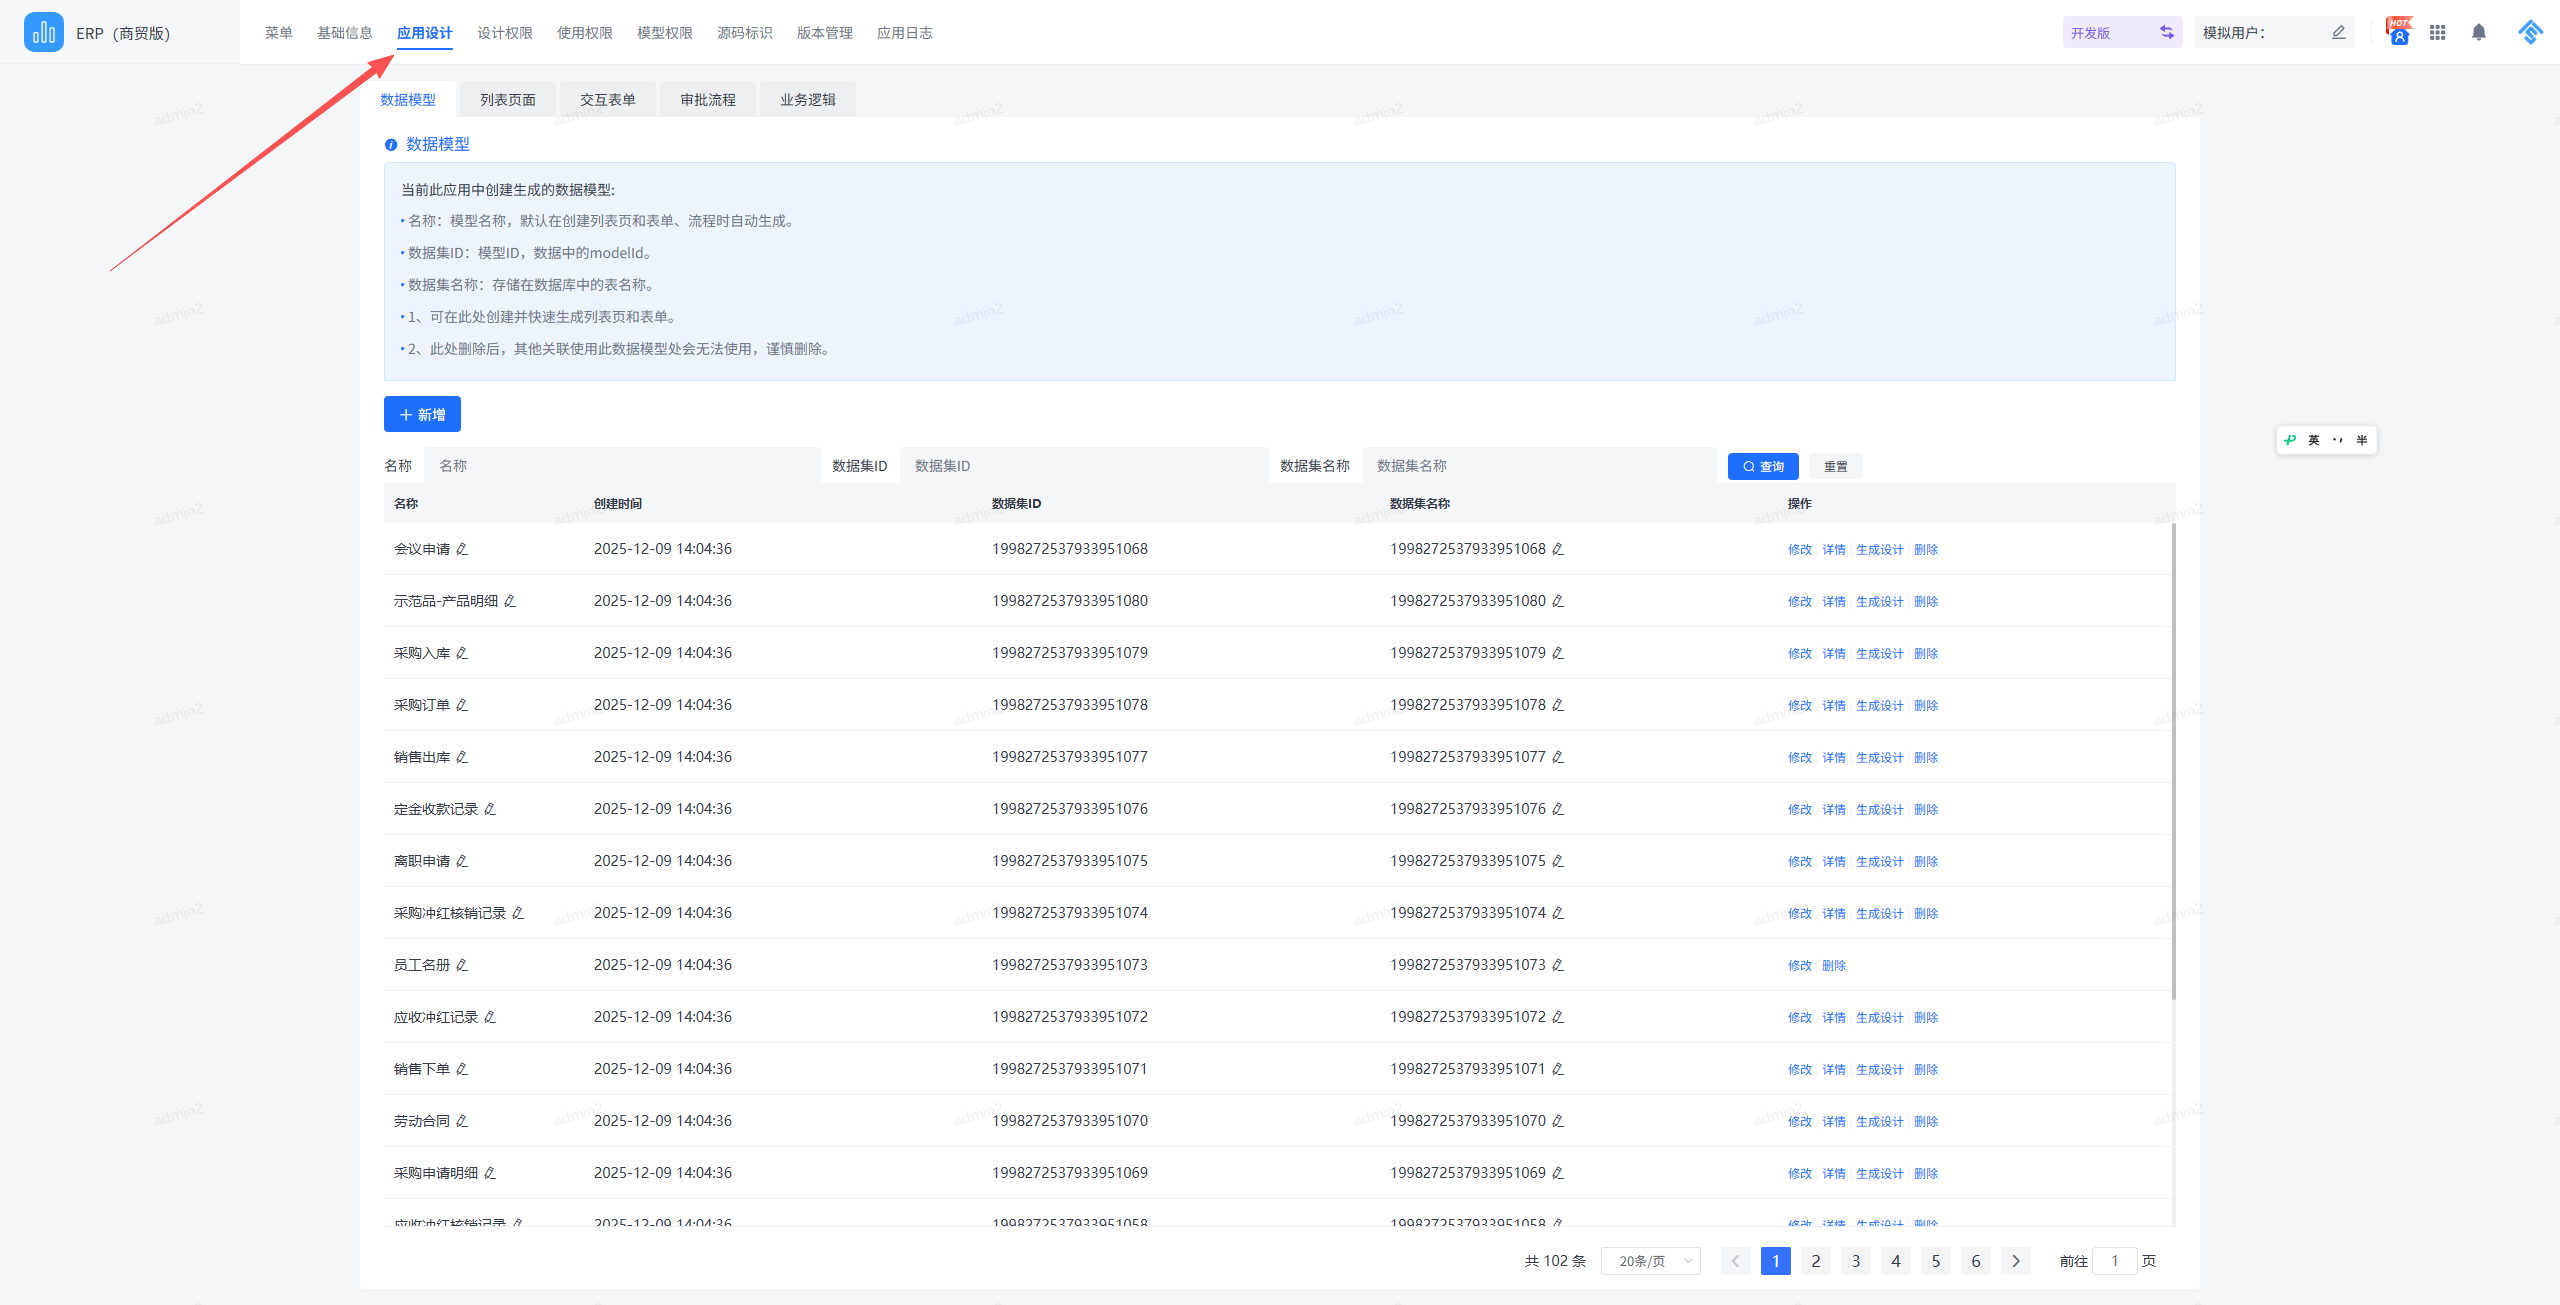Screen dimensions: 2560x1305
Task: Edit the name 会议申请 via pencil icon
Action: [462, 549]
